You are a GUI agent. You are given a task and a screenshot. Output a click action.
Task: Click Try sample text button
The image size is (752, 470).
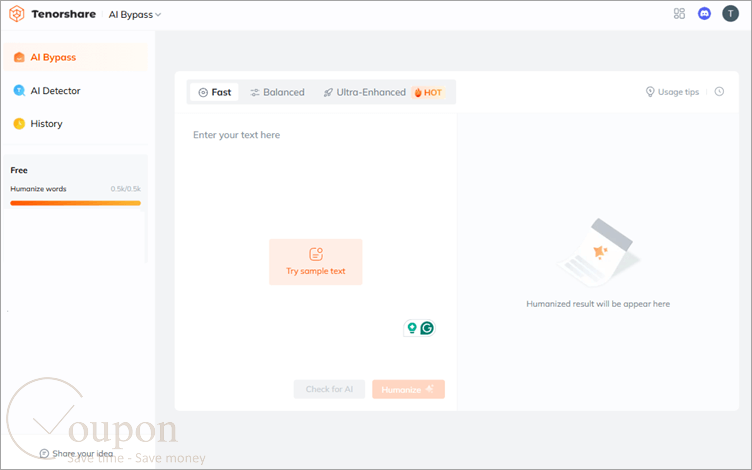(x=316, y=262)
